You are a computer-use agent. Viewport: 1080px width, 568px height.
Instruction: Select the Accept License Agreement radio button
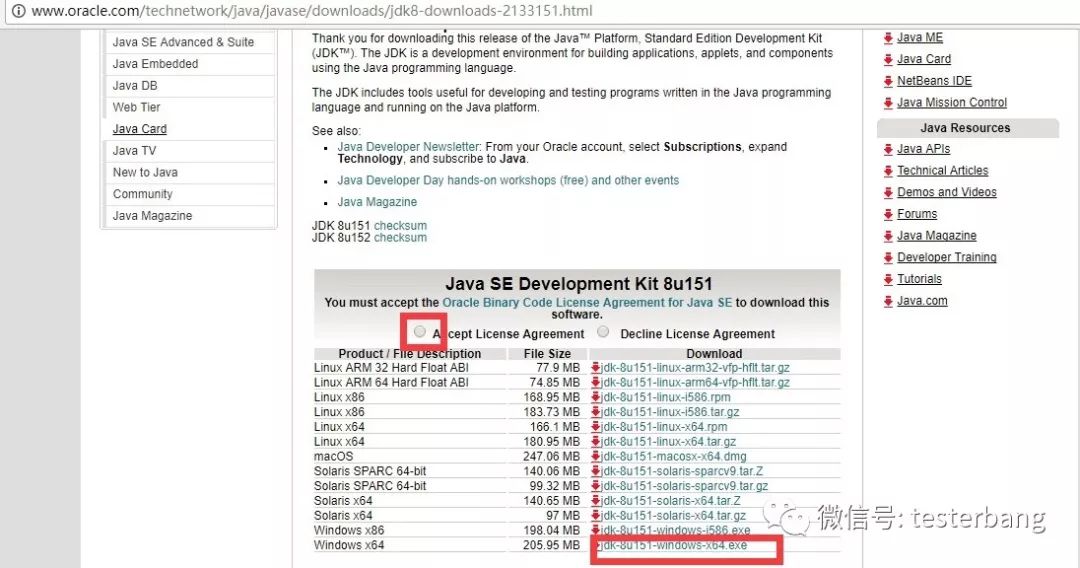[x=419, y=332]
